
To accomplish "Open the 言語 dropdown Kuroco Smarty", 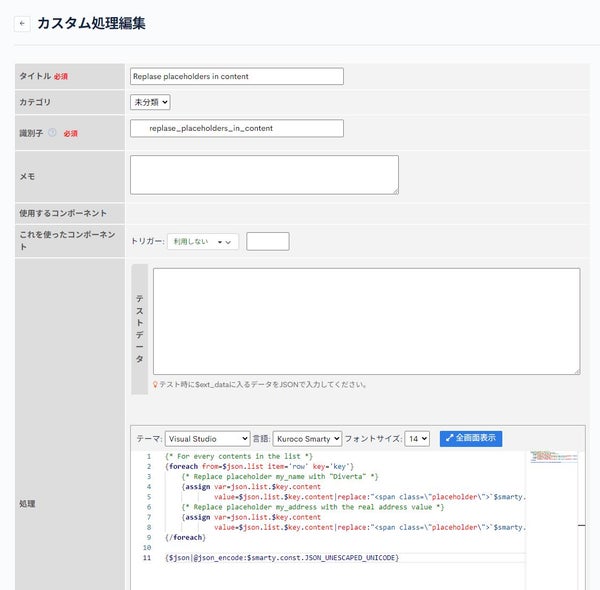I will coord(307,438).
